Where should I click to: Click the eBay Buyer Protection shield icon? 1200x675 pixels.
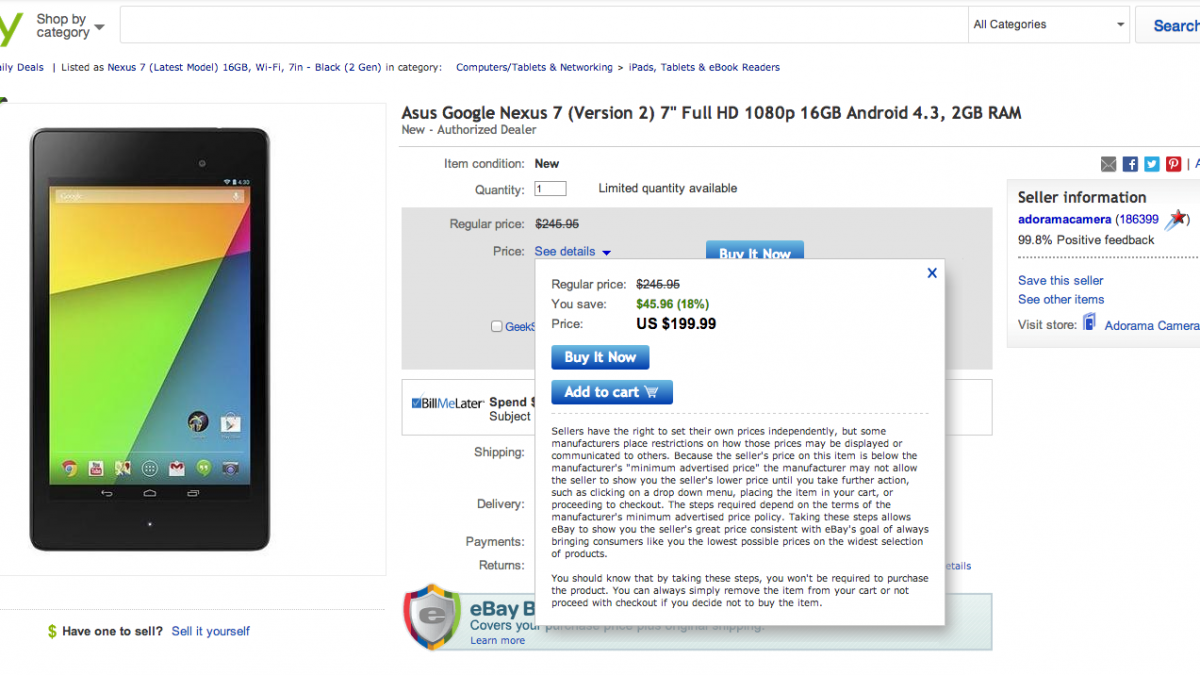pyautogui.click(x=432, y=616)
